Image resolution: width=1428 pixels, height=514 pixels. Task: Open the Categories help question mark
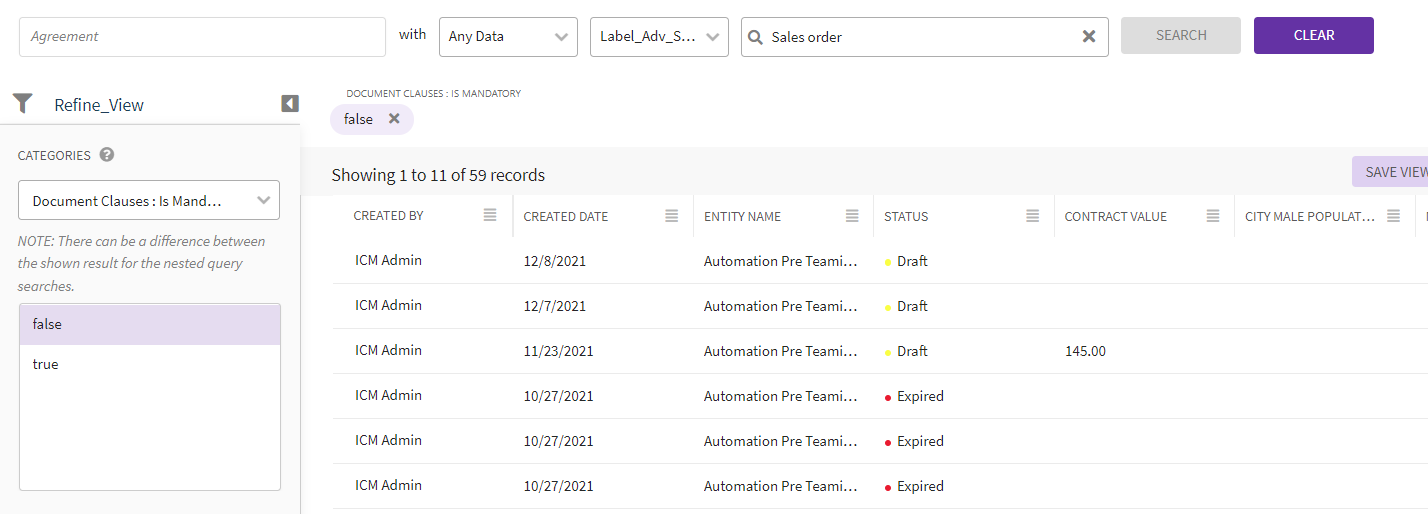coord(107,155)
